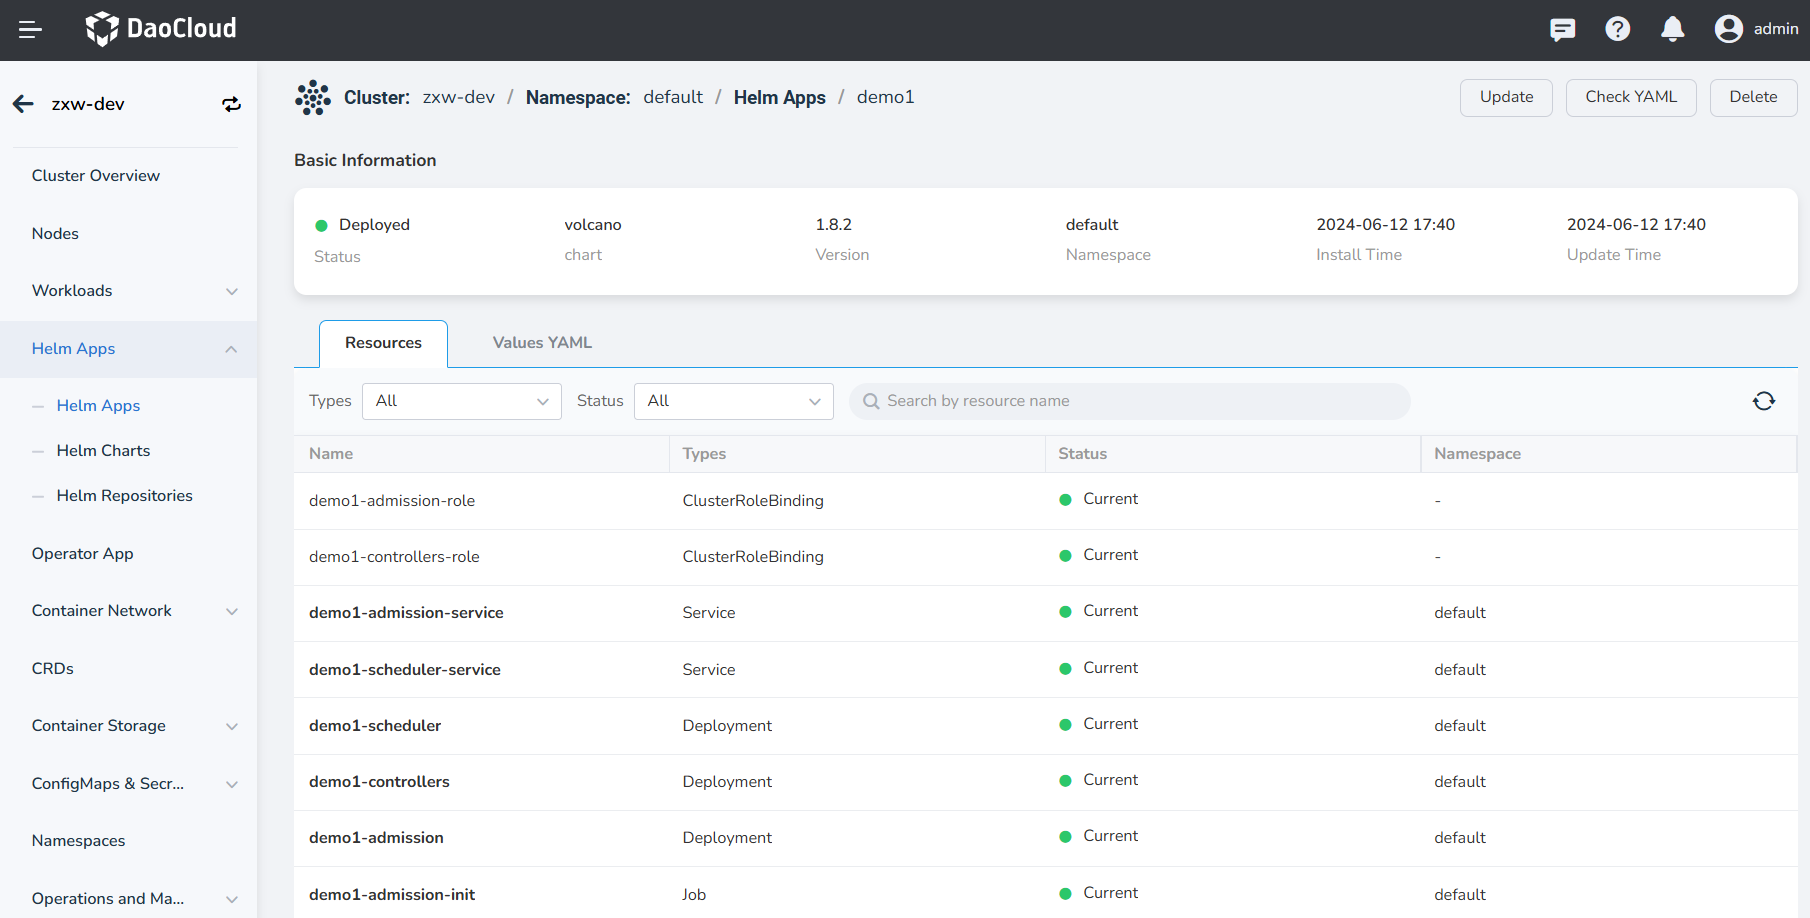Open Helm Charts in the sidebar
Viewport: 1810px width, 918px height.
(103, 451)
